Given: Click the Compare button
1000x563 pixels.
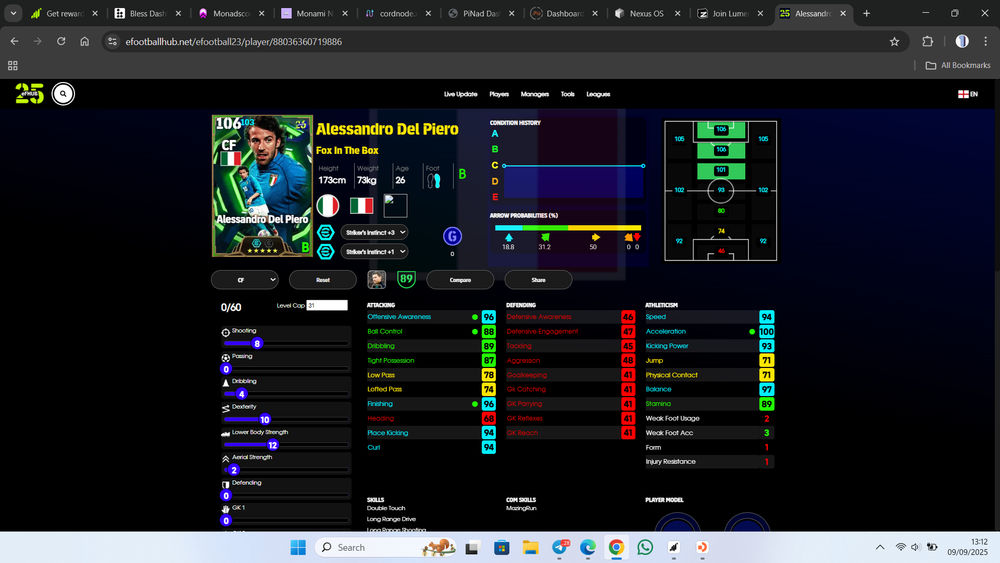Looking at the screenshot, I should (x=460, y=280).
